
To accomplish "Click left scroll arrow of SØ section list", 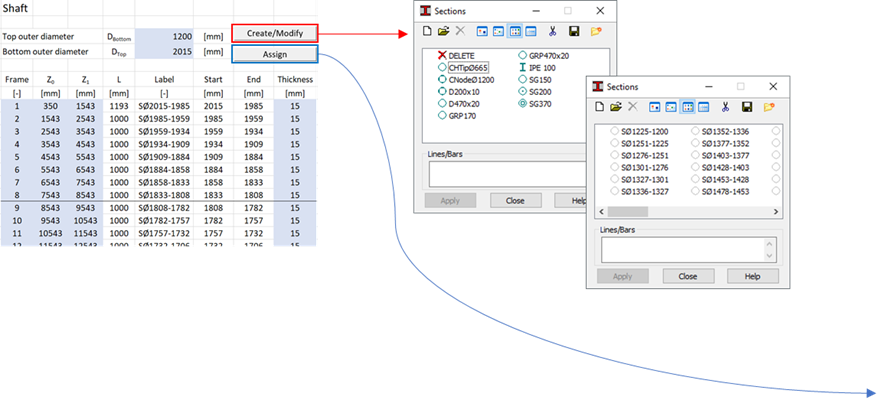I will tap(601, 211).
